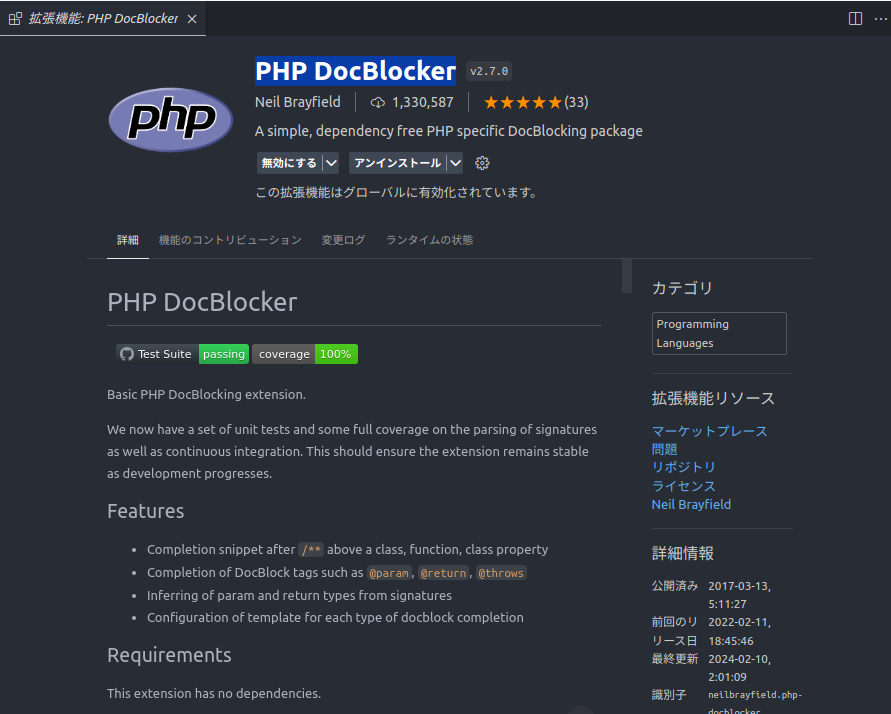The width and height of the screenshot is (891, 714).
Task: Click the カテゴリ section heading
Action: pos(682,288)
